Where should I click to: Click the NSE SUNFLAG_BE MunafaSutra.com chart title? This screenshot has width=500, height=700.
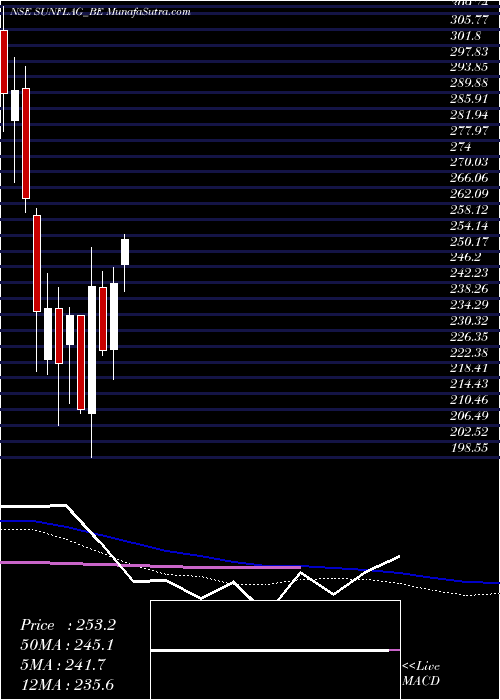tap(101, 12)
